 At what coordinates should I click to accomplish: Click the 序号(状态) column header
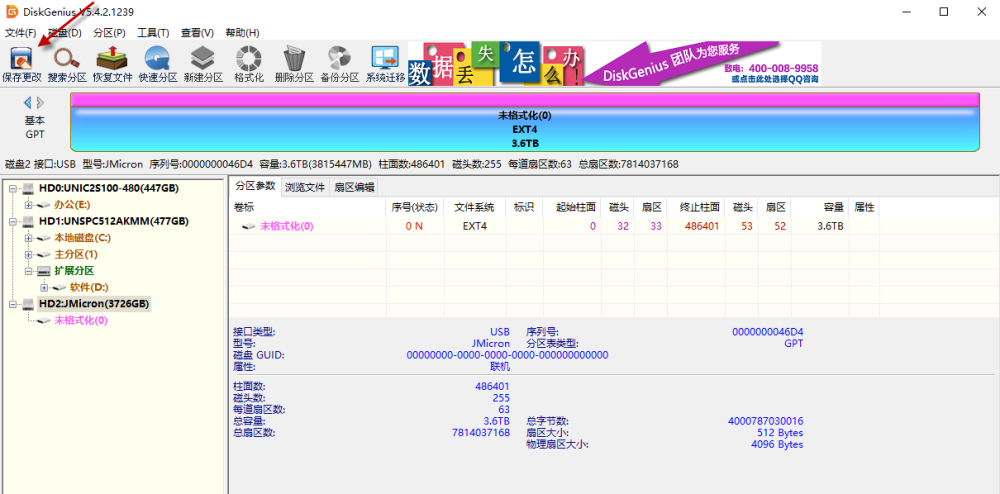pos(415,207)
